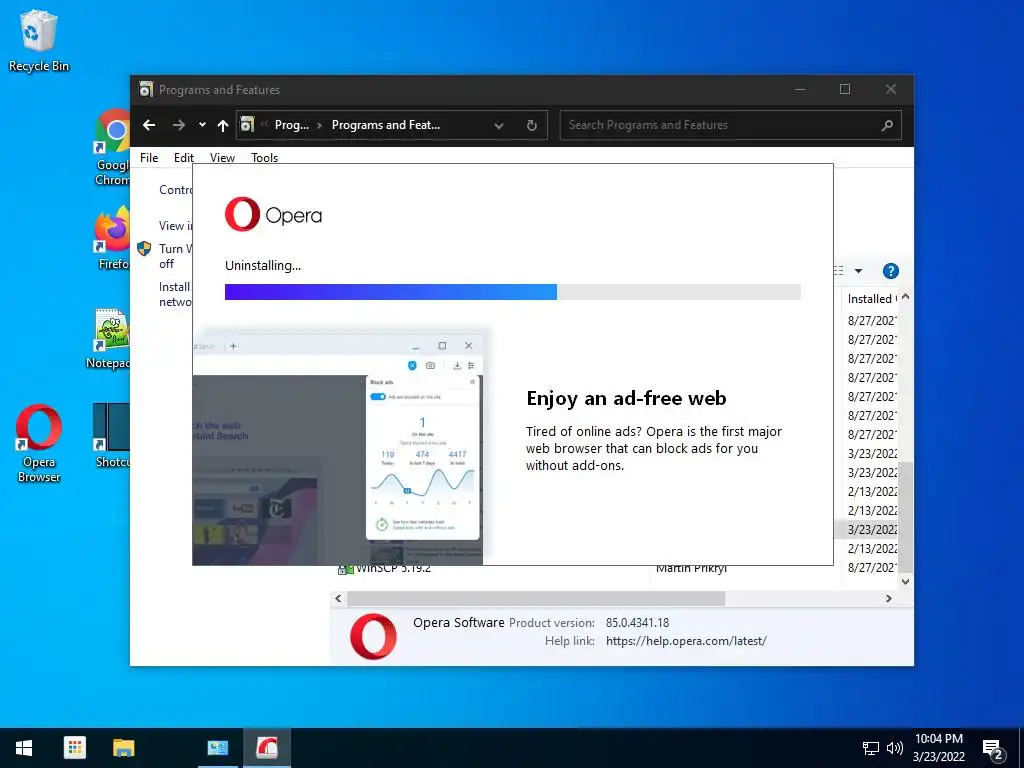The height and width of the screenshot is (768, 1024).
Task: Open the Firefox desktop shortcut
Action: click(x=112, y=239)
